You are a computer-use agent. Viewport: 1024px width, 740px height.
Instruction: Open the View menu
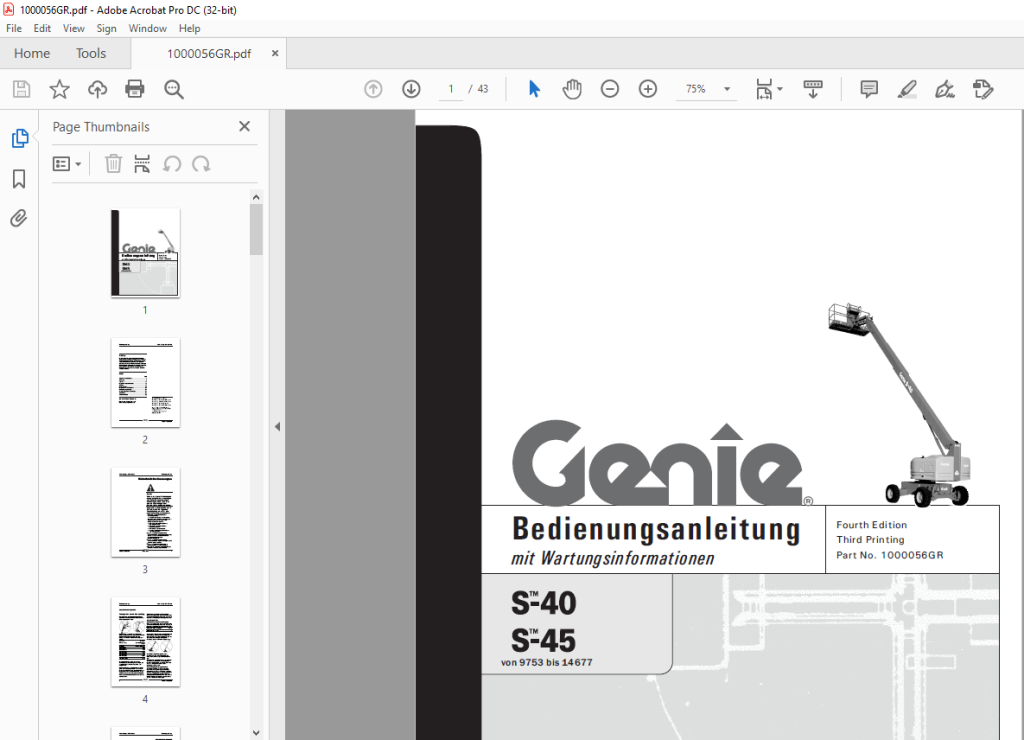point(73,28)
